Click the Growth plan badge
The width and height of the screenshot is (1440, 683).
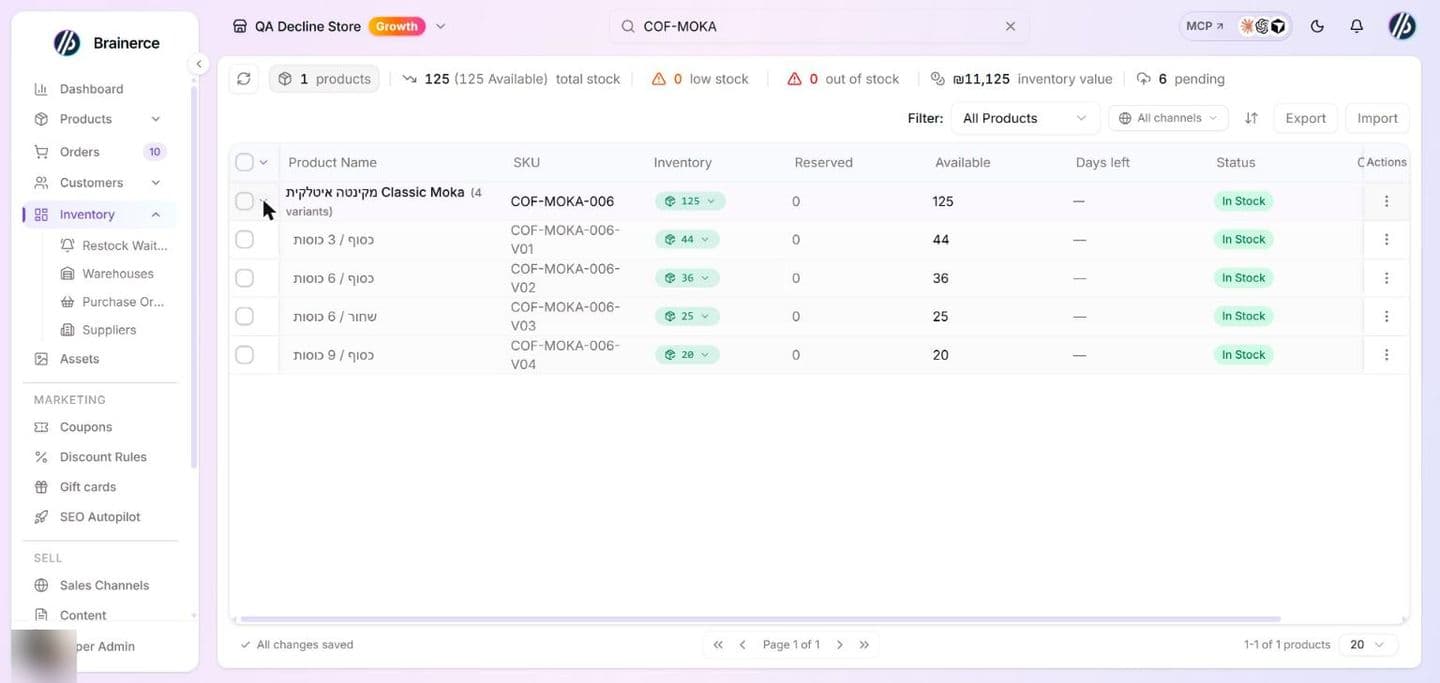397,27
